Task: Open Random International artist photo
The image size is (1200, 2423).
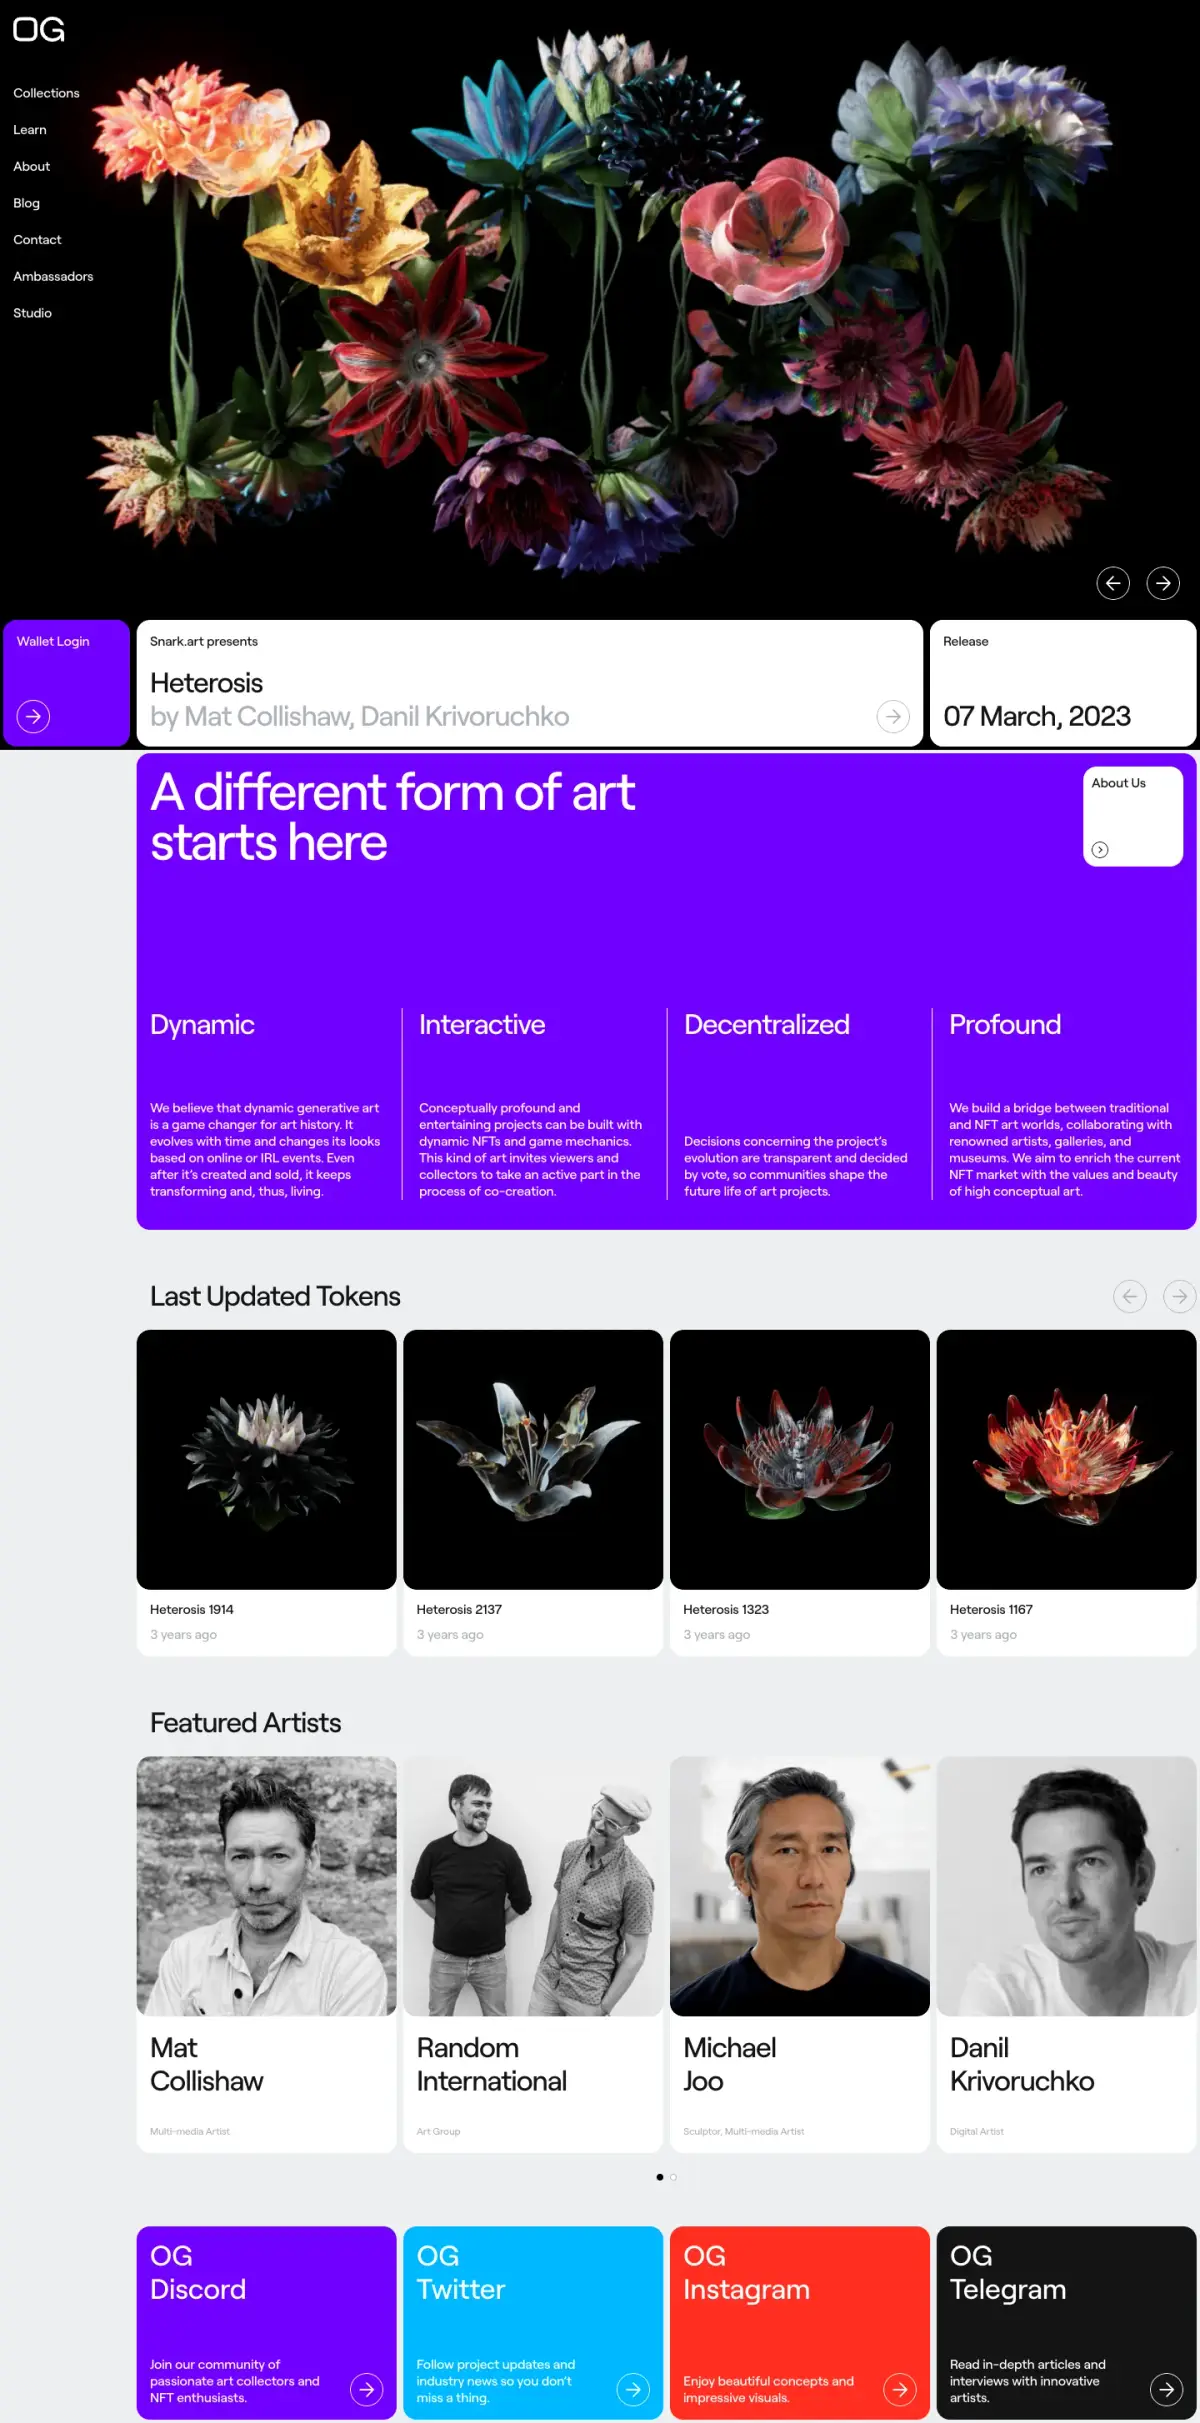Action: 533,1886
